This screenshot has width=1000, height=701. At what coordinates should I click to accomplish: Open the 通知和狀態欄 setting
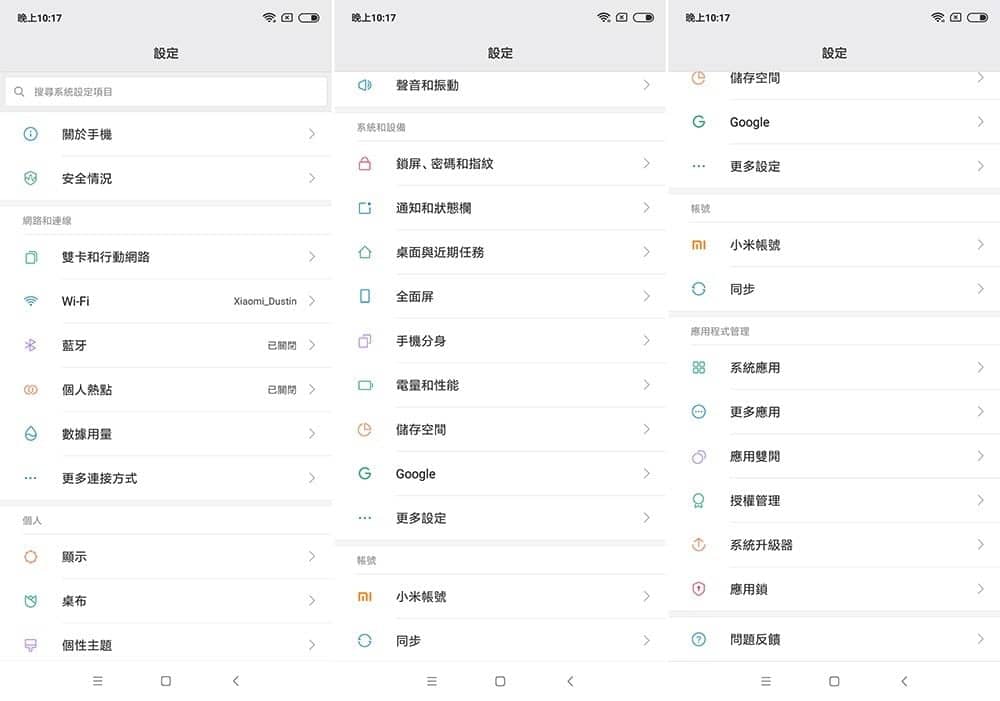(x=500, y=208)
